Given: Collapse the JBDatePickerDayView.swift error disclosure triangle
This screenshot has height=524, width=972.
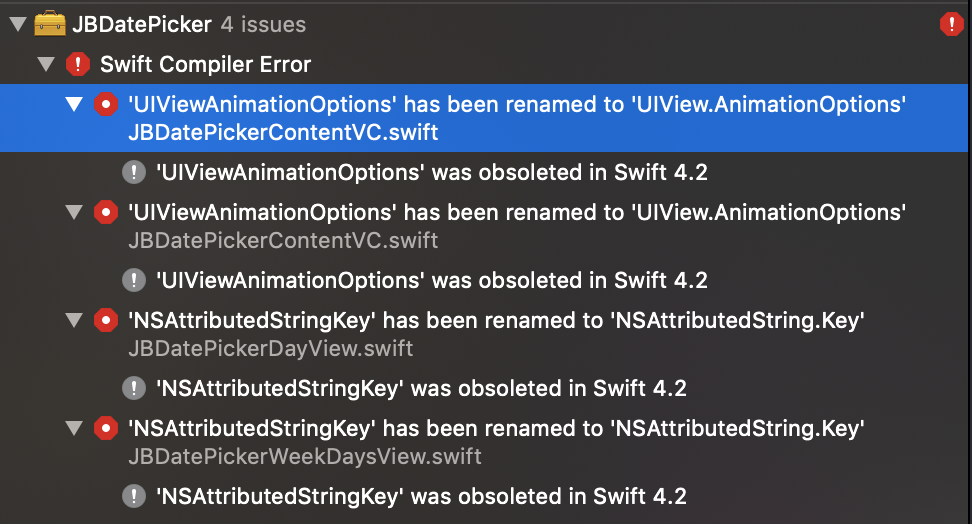Looking at the screenshot, I should [73, 320].
